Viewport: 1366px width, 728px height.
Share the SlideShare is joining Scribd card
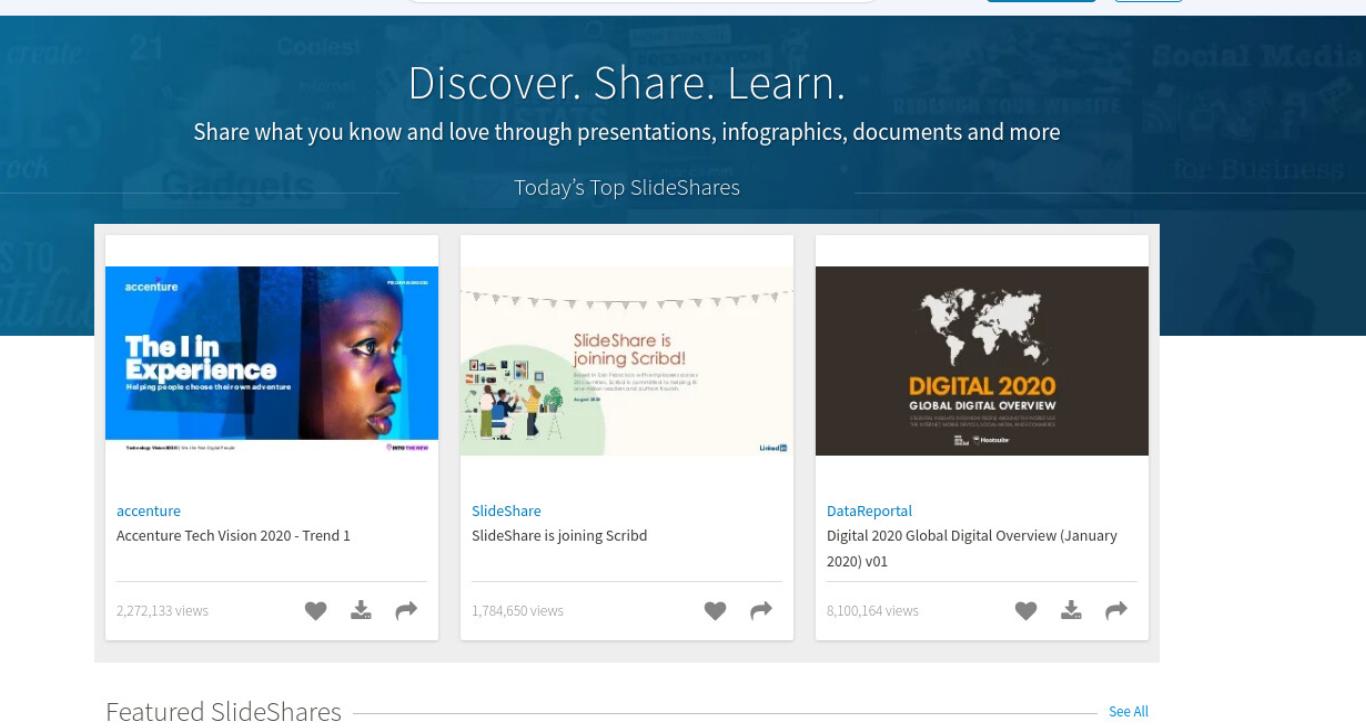click(x=761, y=610)
